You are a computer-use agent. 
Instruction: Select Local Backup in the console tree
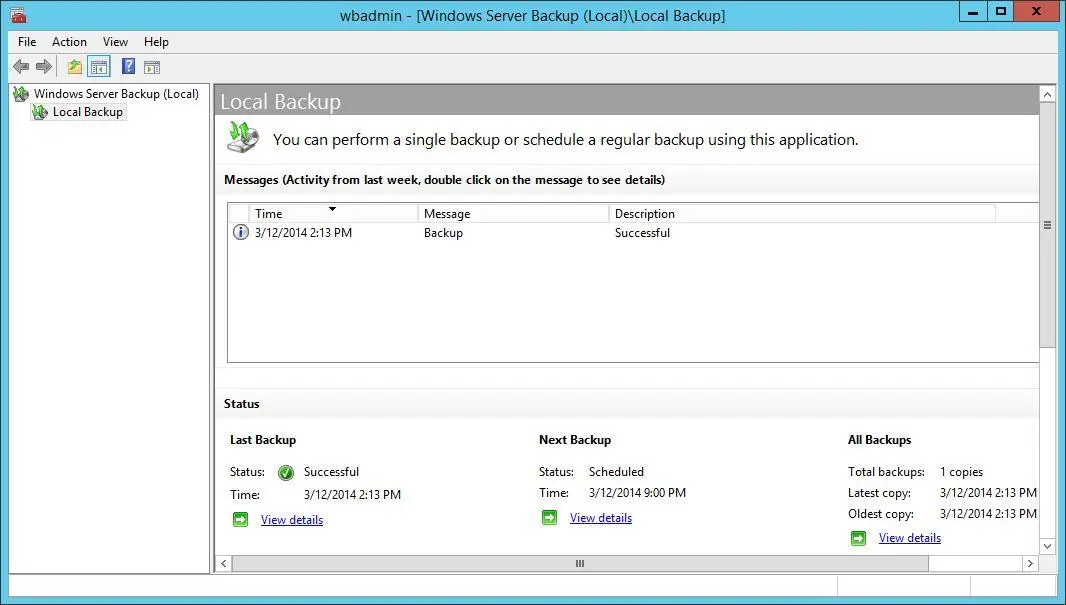pyautogui.click(x=88, y=112)
